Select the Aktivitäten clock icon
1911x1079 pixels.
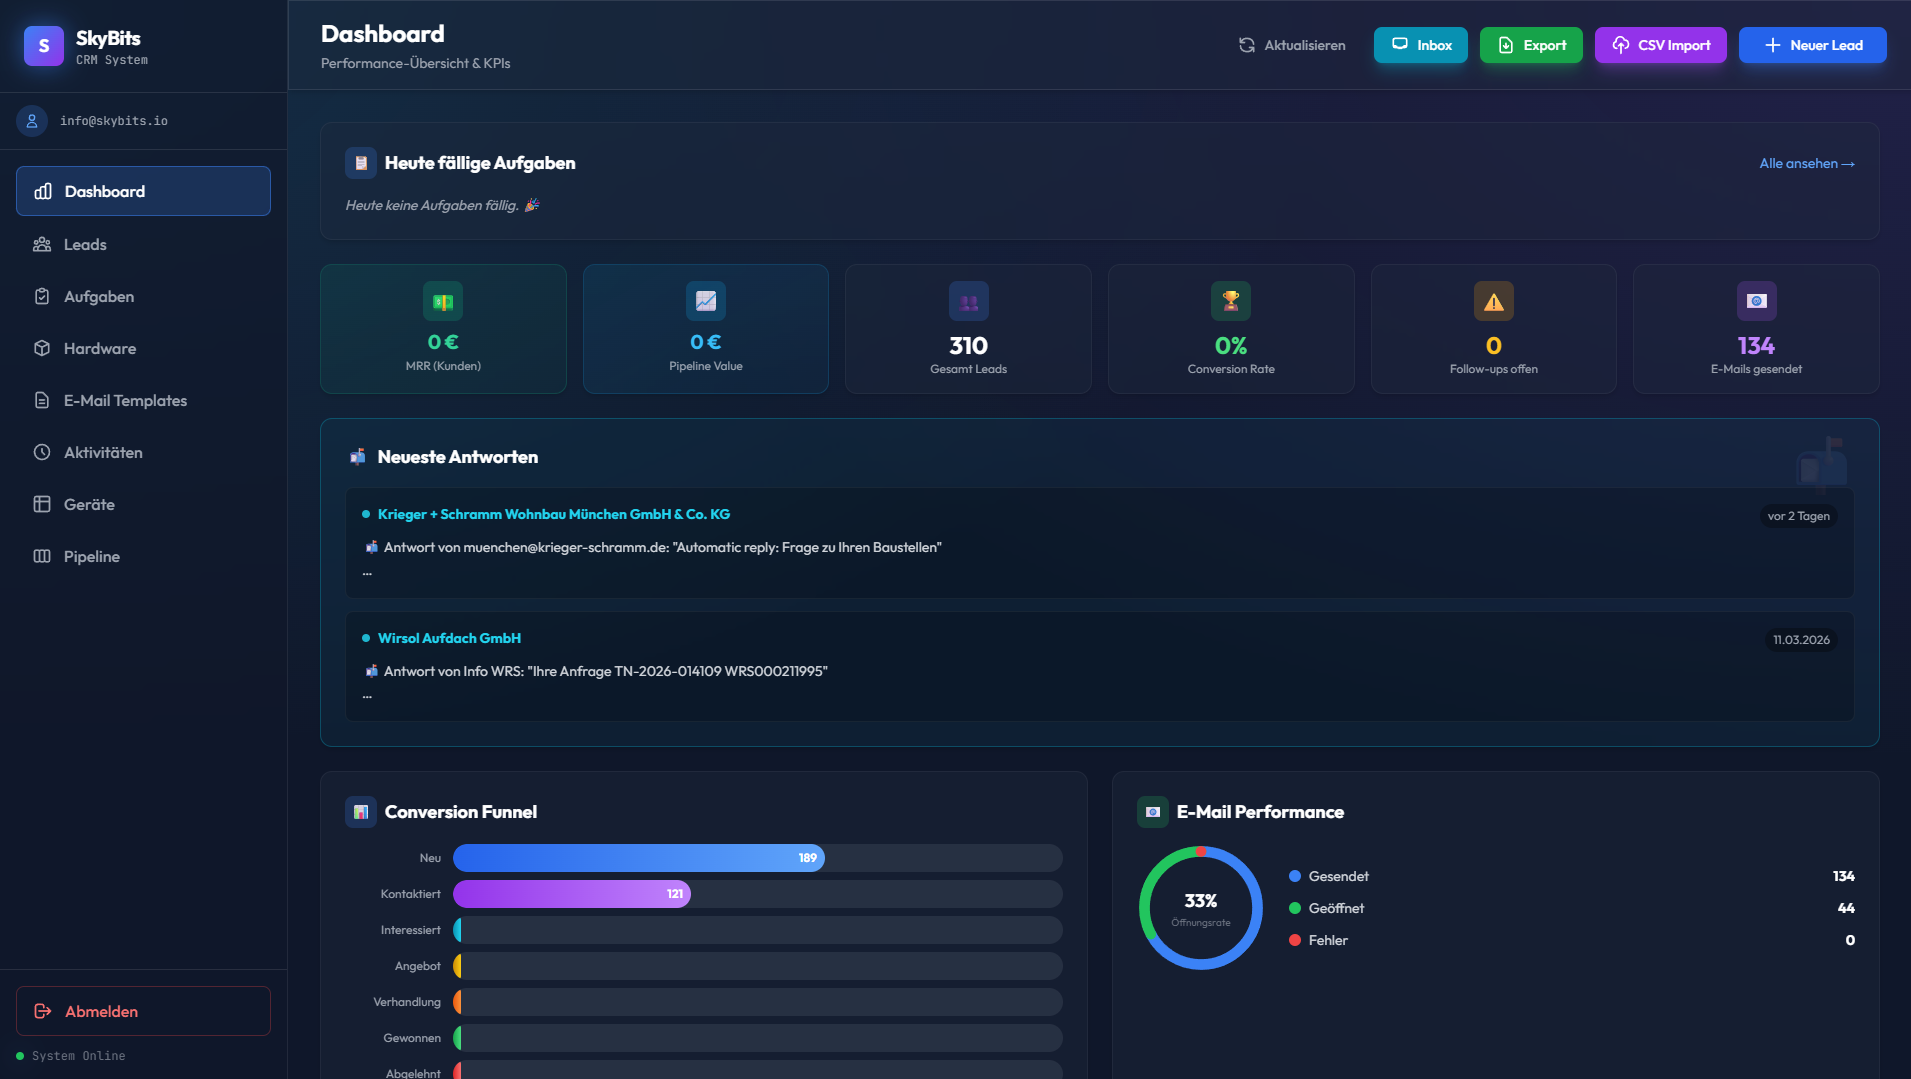(41, 452)
